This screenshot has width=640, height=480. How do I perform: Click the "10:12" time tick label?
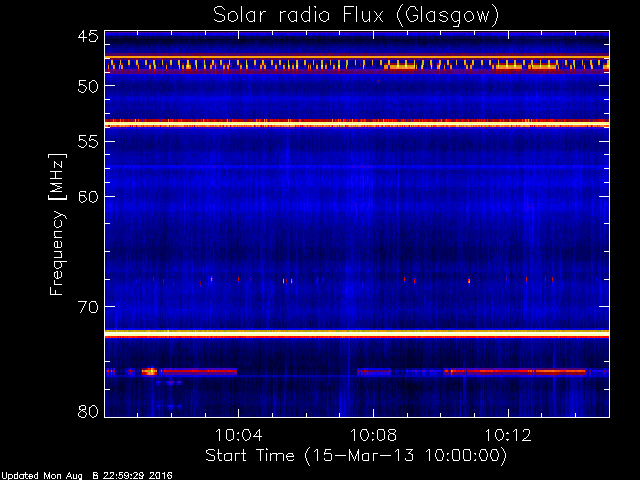coord(508,435)
